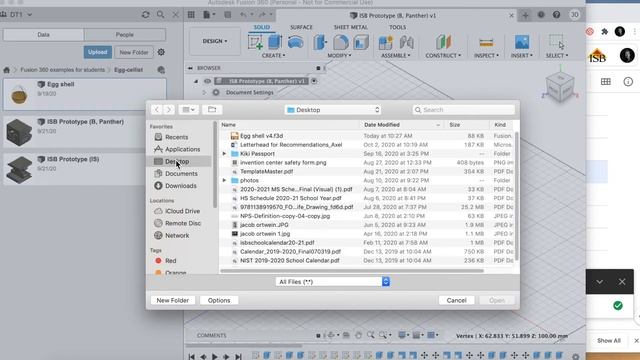Select the Shell modify tool

pyautogui.click(x=361, y=42)
